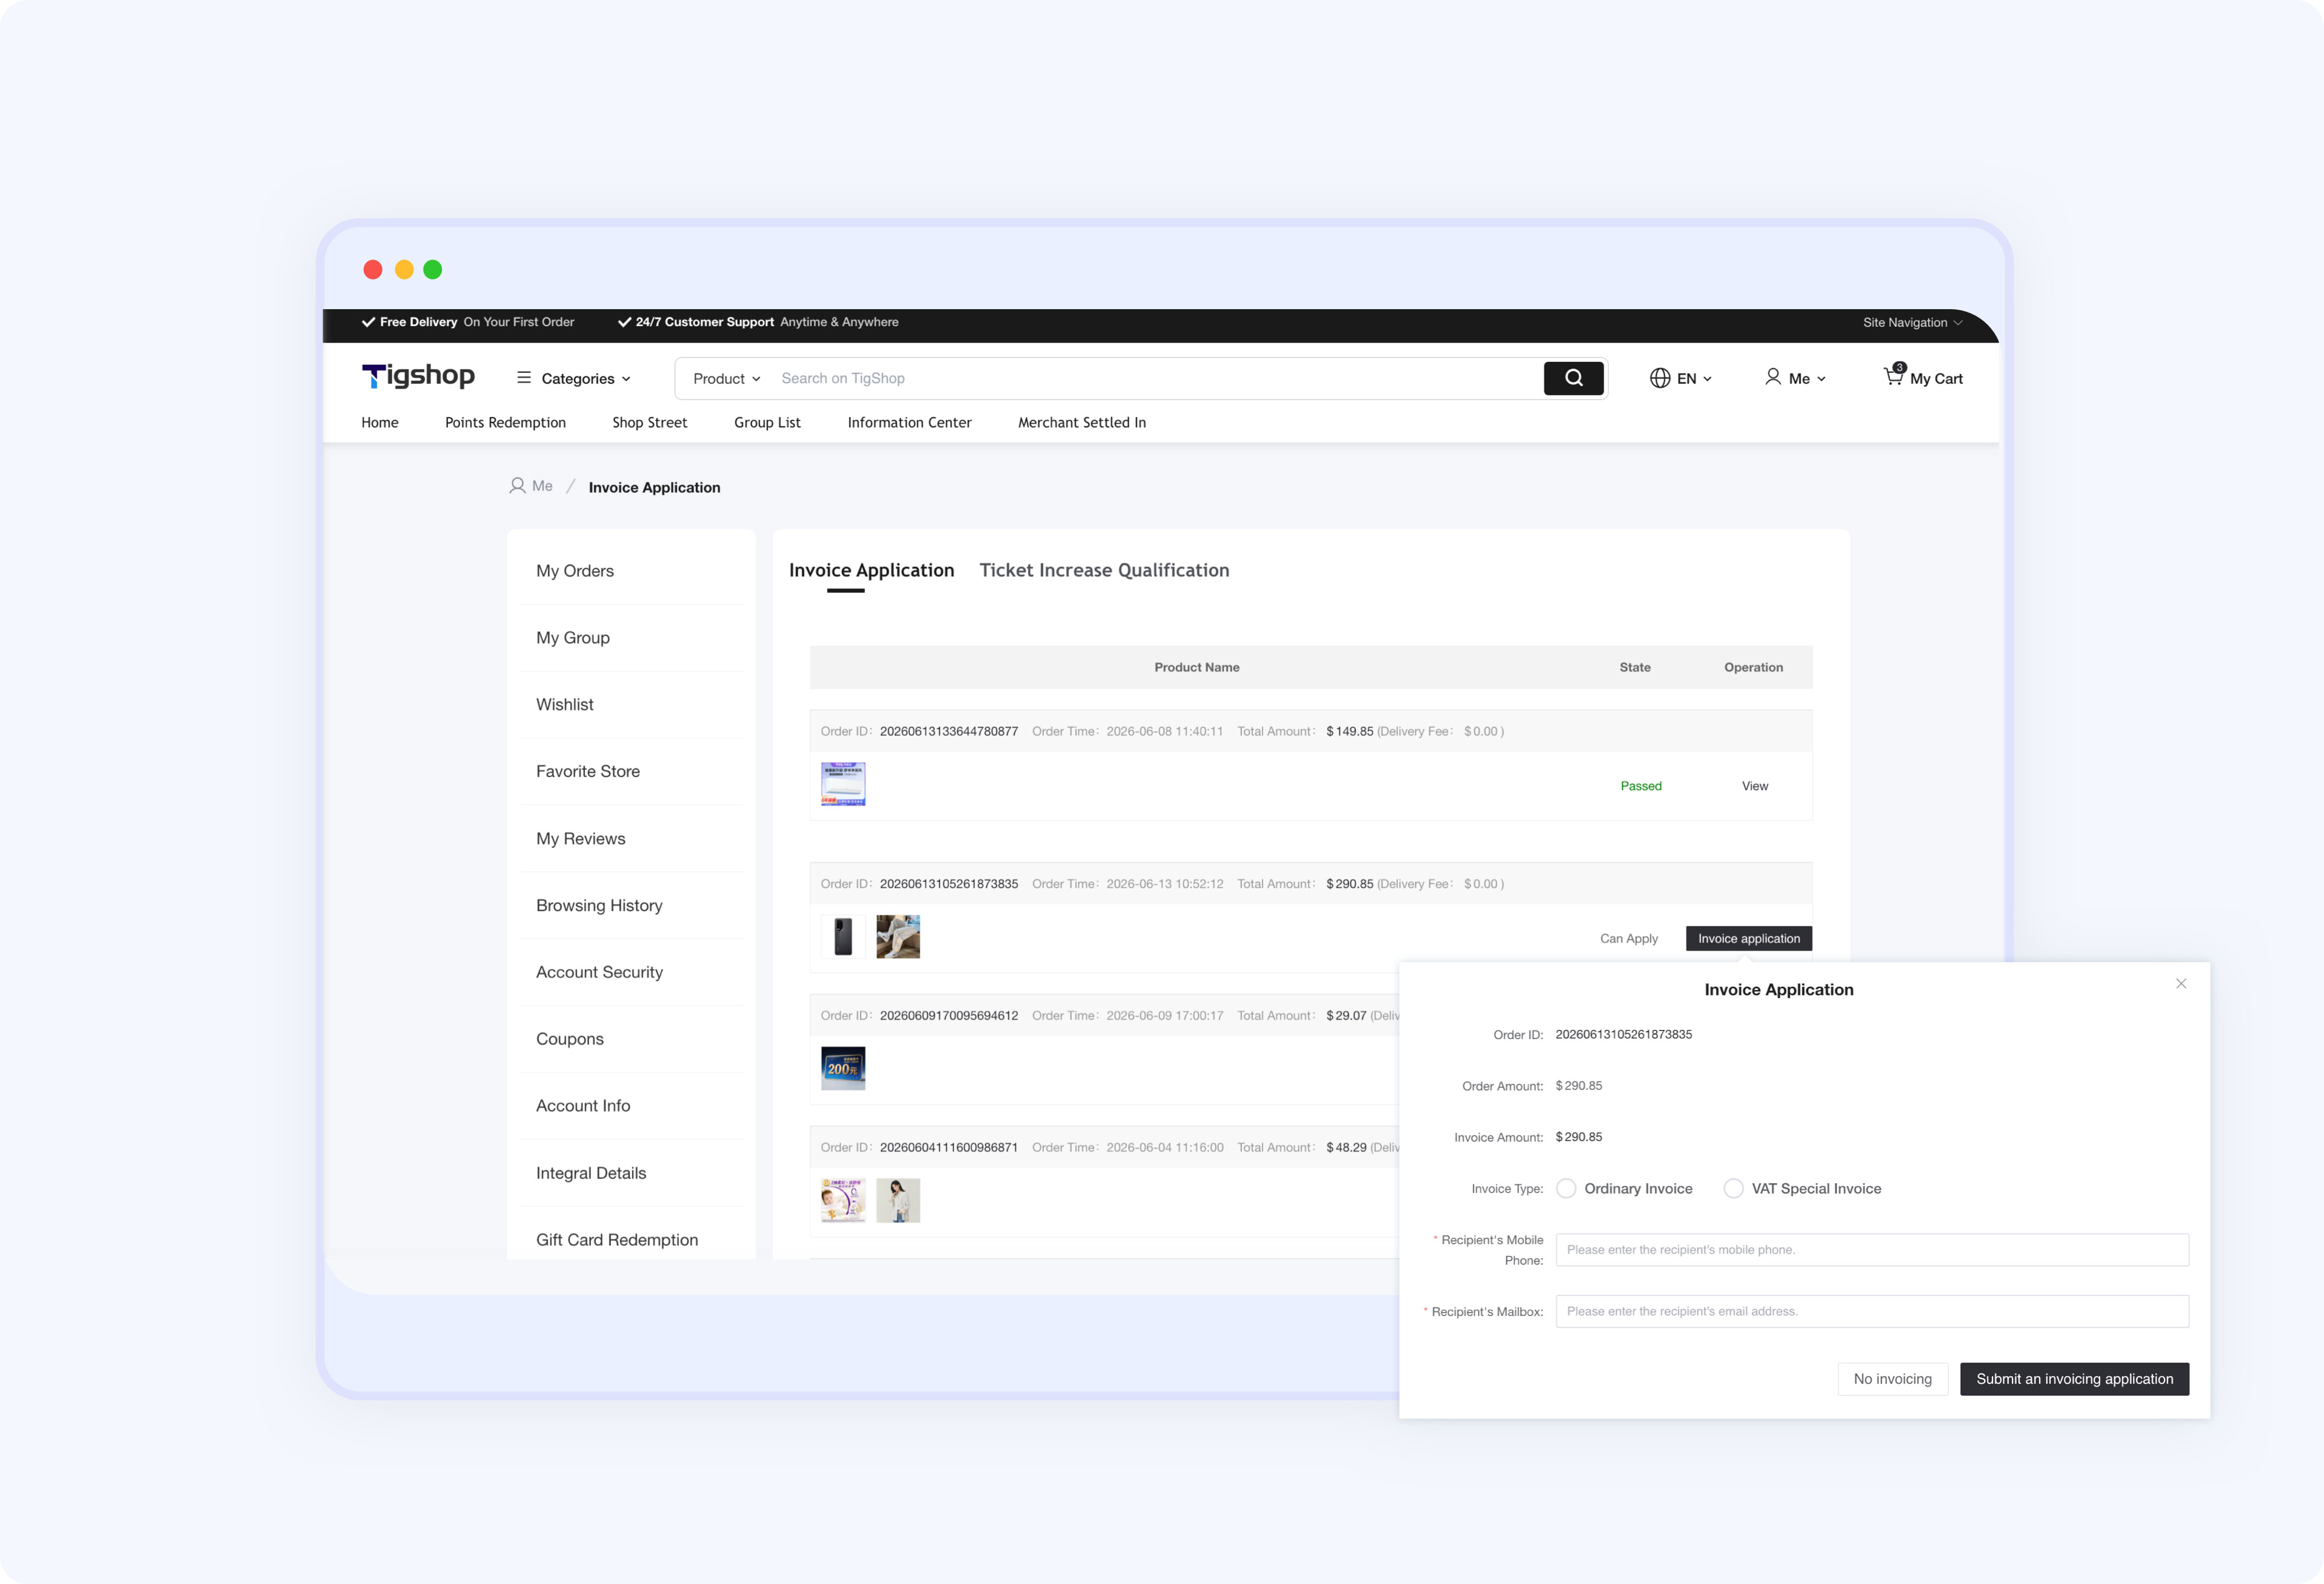
Task: Click the Tigshop logo
Action: tap(418, 376)
